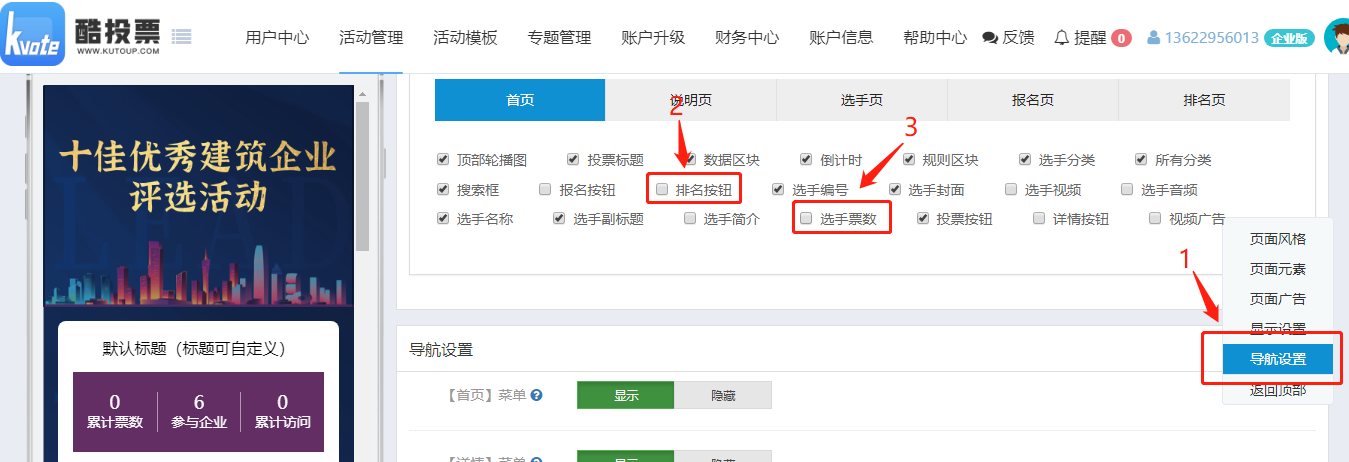The height and width of the screenshot is (462, 1349).
Task: Open 帮助中心 menu
Action: click(x=935, y=38)
